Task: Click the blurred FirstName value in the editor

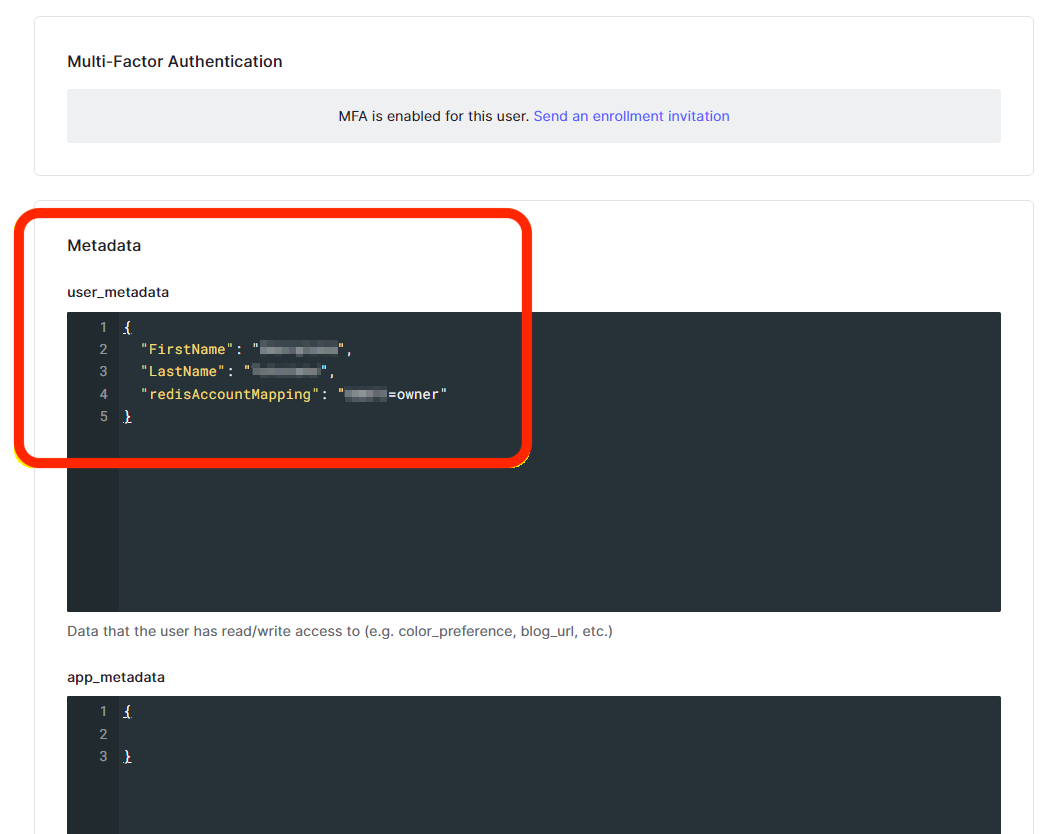Action: 299,349
